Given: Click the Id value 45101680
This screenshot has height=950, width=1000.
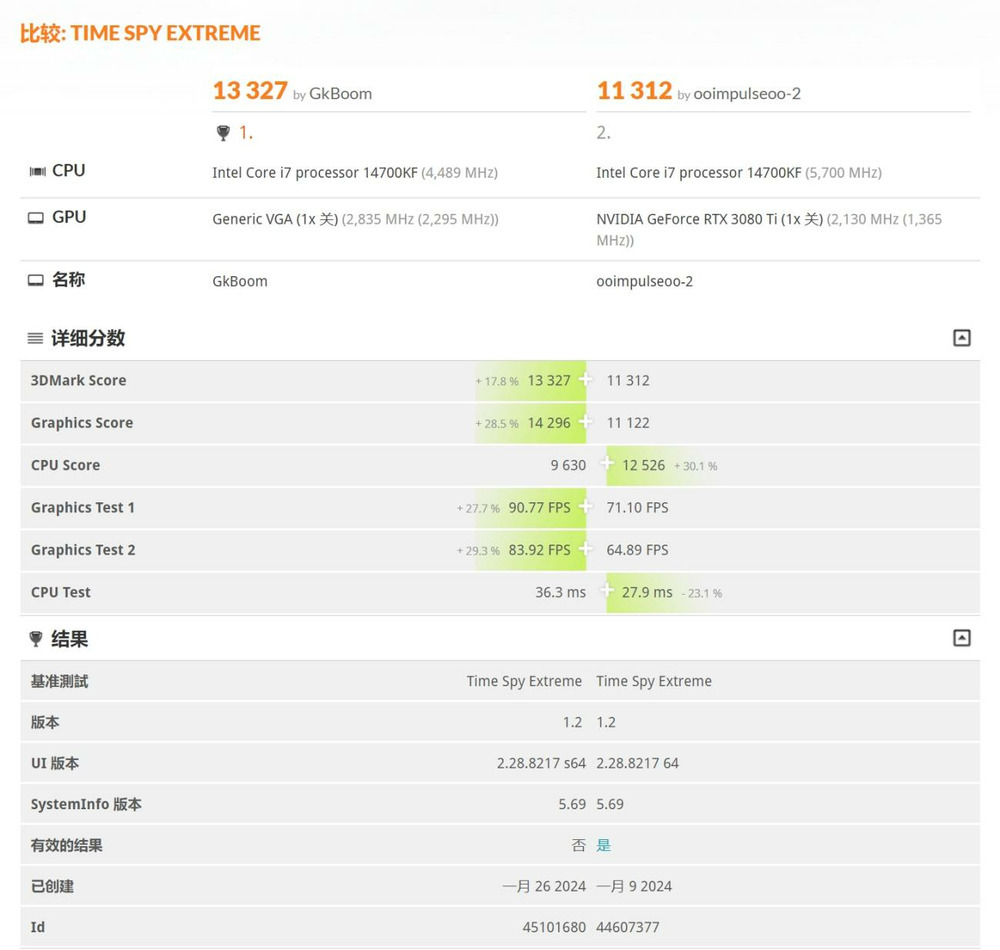Looking at the screenshot, I should [x=554, y=927].
